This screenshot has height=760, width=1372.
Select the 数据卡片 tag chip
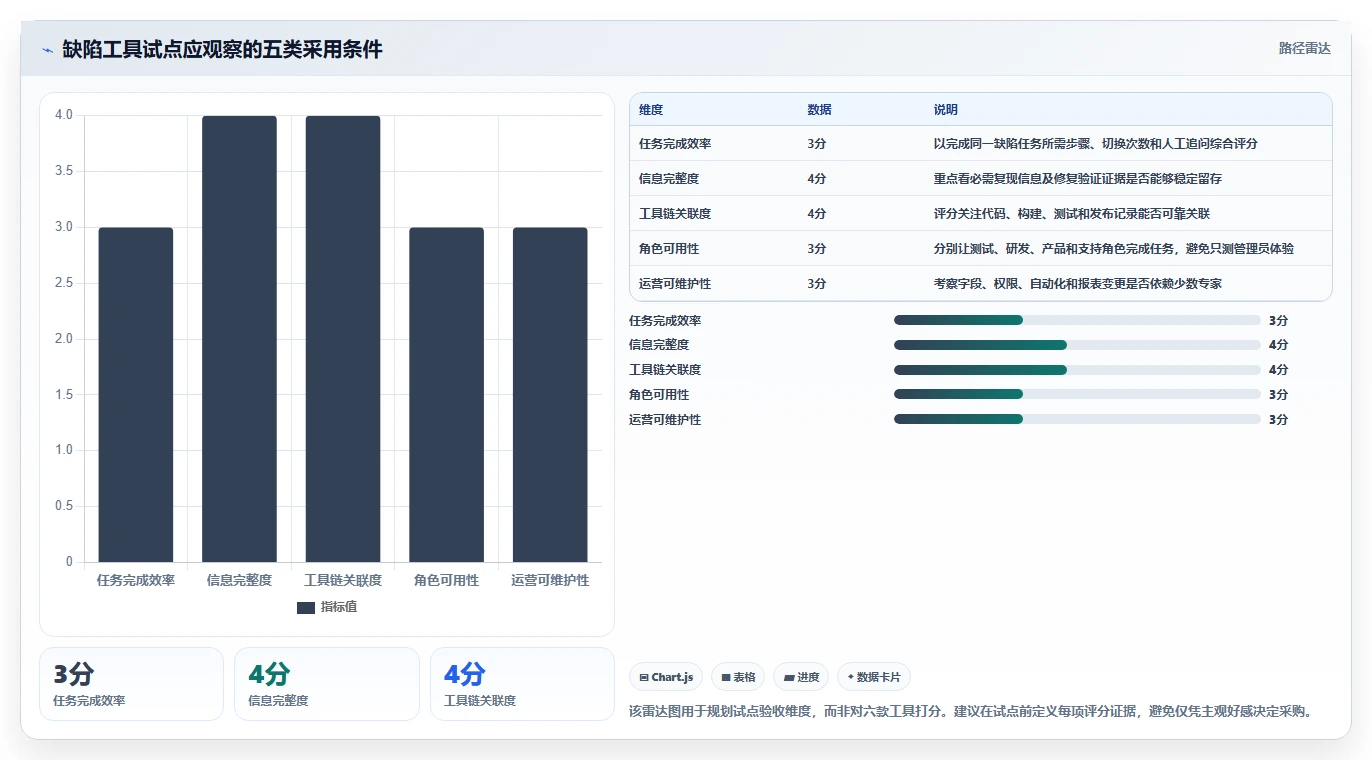pyautogui.click(x=874, y=677)
